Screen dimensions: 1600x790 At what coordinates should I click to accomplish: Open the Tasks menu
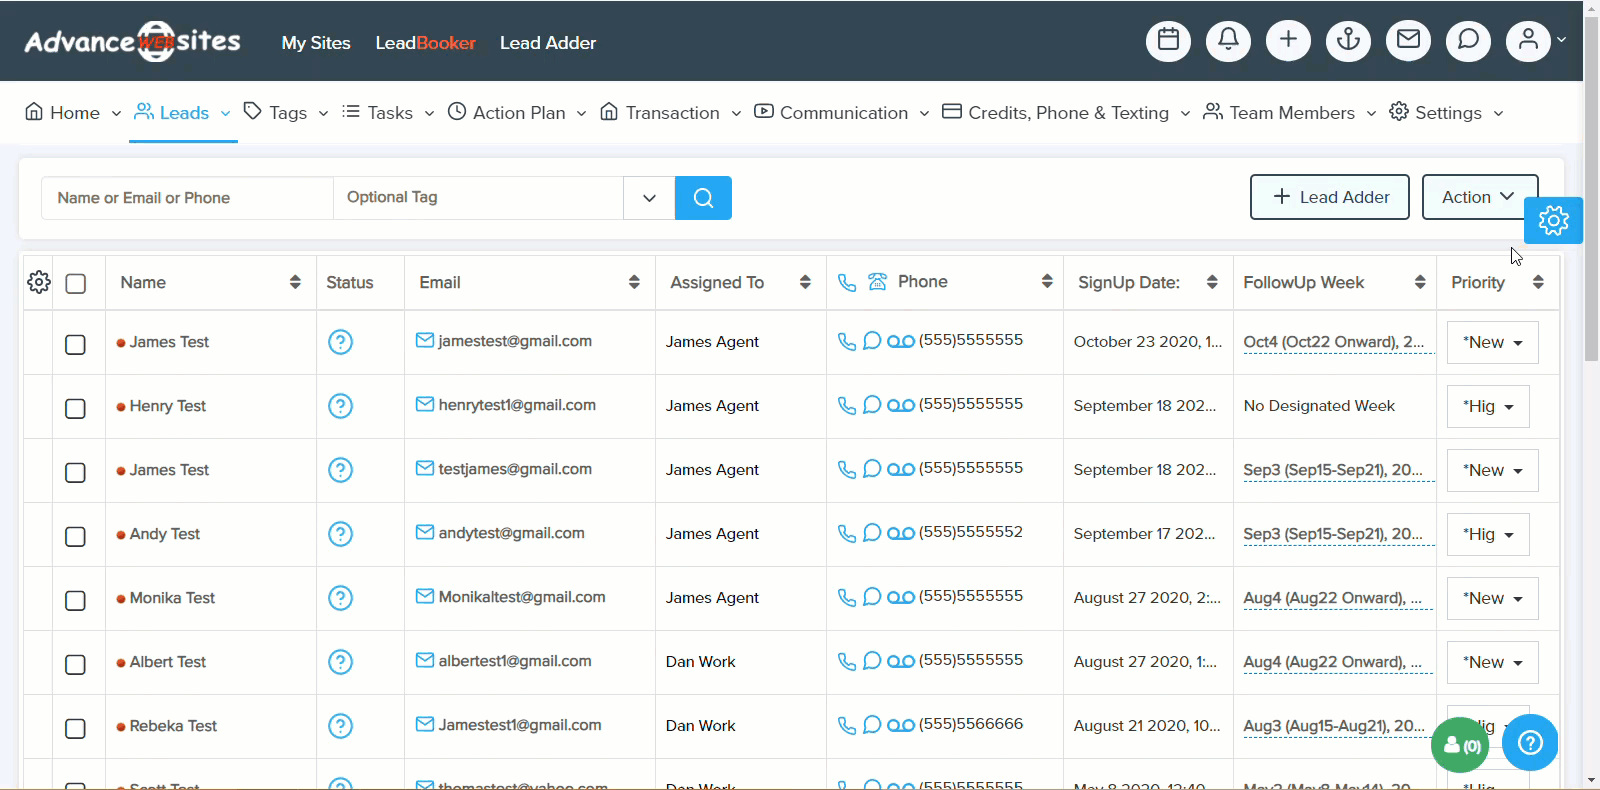click(x=388, y=113)
